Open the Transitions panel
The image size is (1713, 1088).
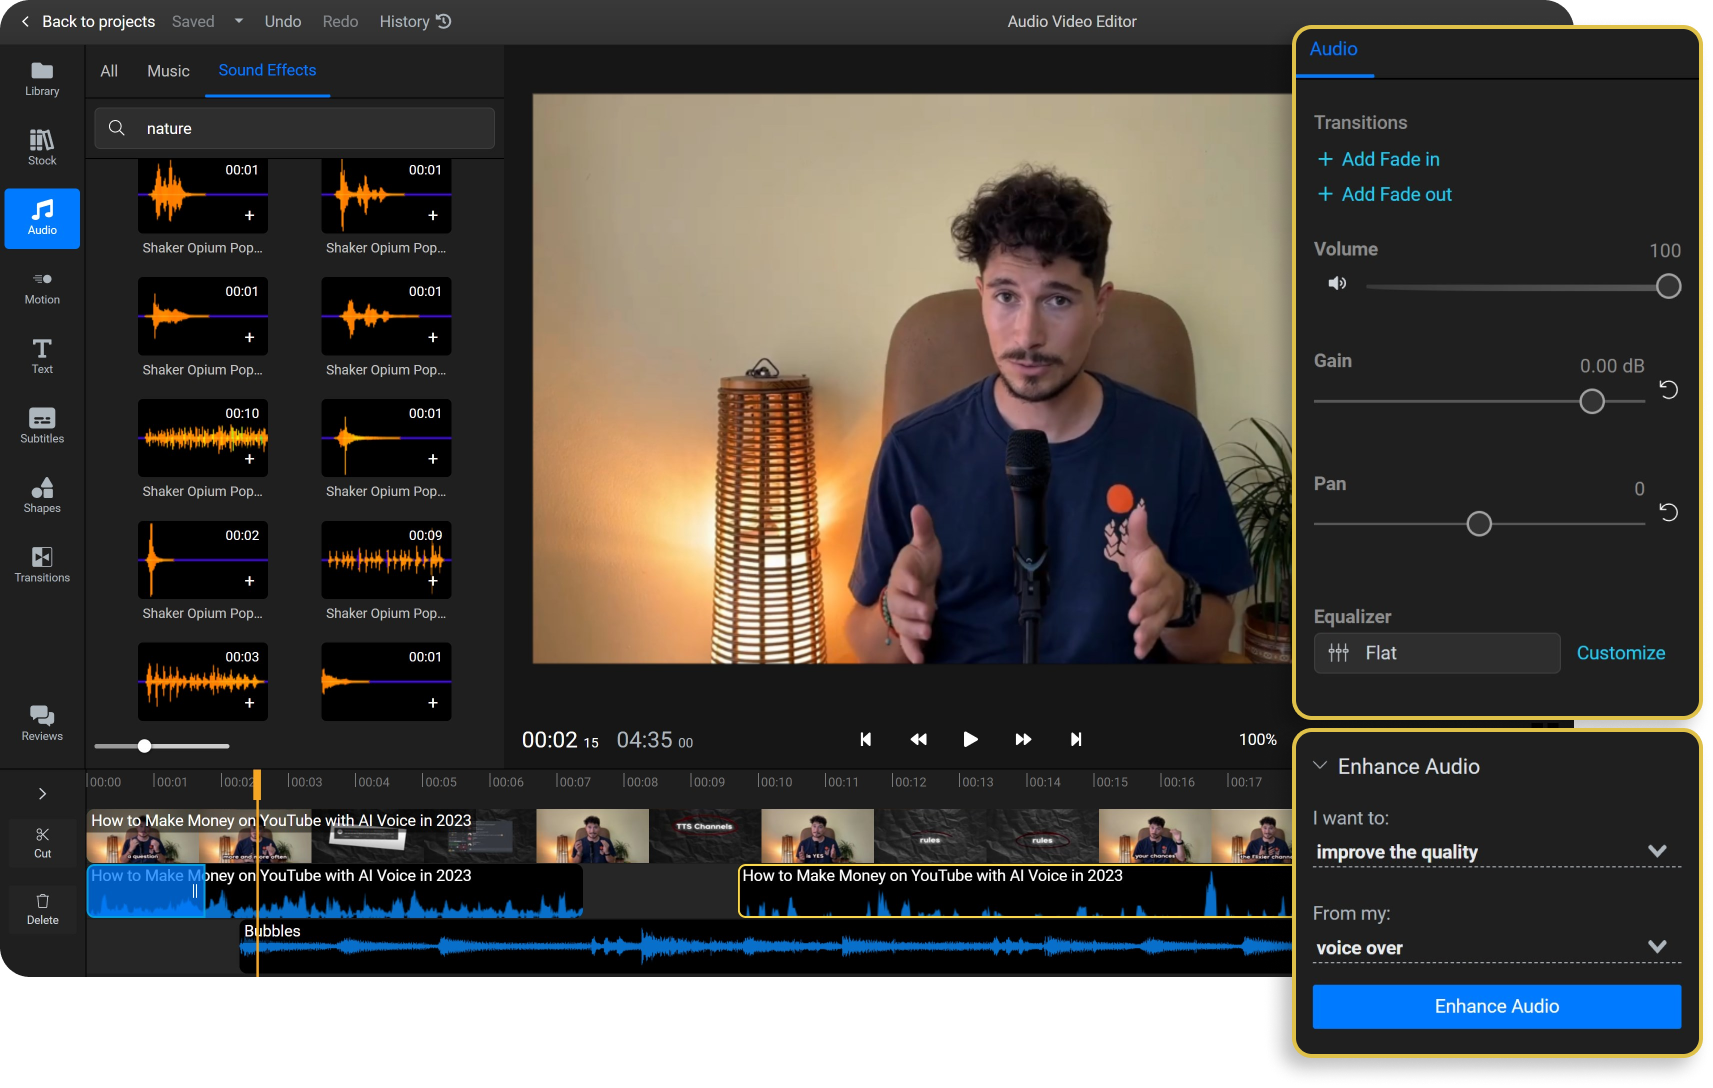coord(41,565)
